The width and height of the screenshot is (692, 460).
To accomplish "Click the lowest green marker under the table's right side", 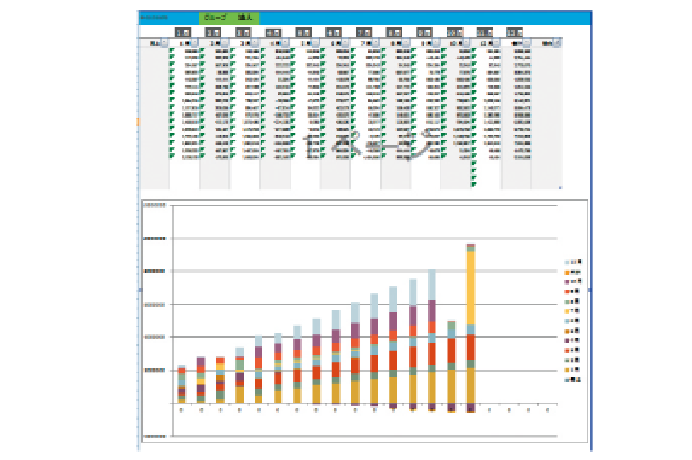I will click(473, 183).
